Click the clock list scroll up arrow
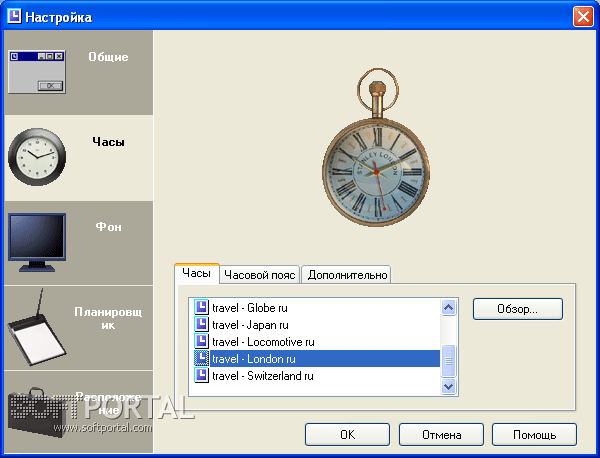Screen dimensions: 600x458 pos(448,307)
